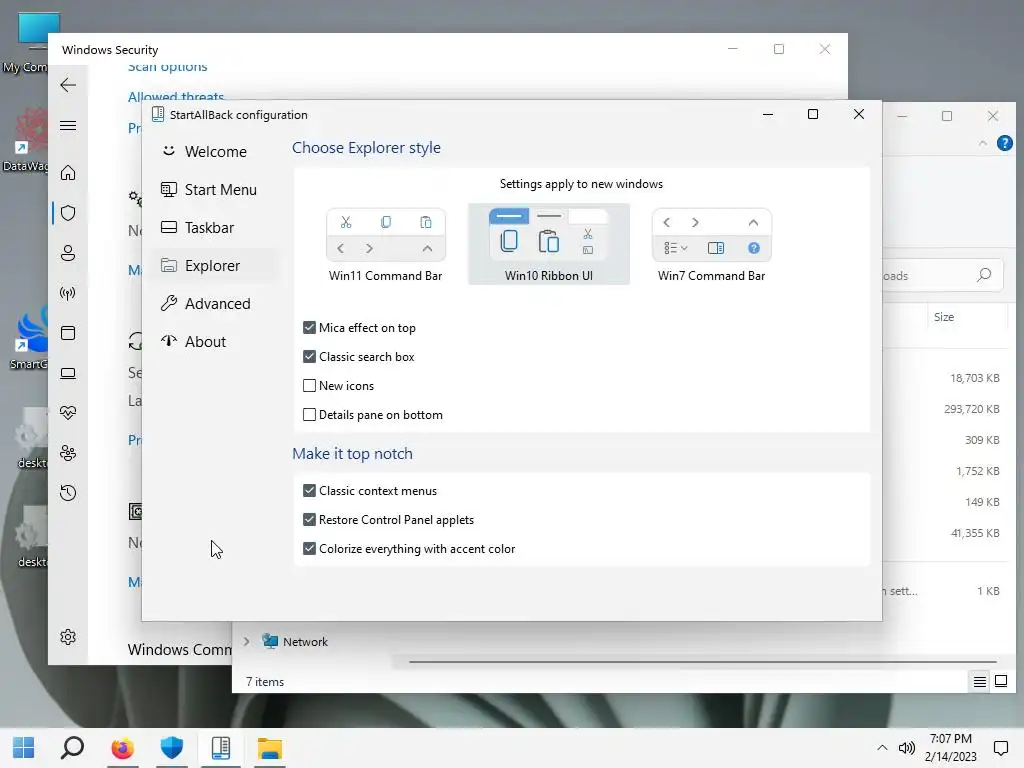
Task: Click the Explorer horizontal scrollbar
Action: coord(703,662)
